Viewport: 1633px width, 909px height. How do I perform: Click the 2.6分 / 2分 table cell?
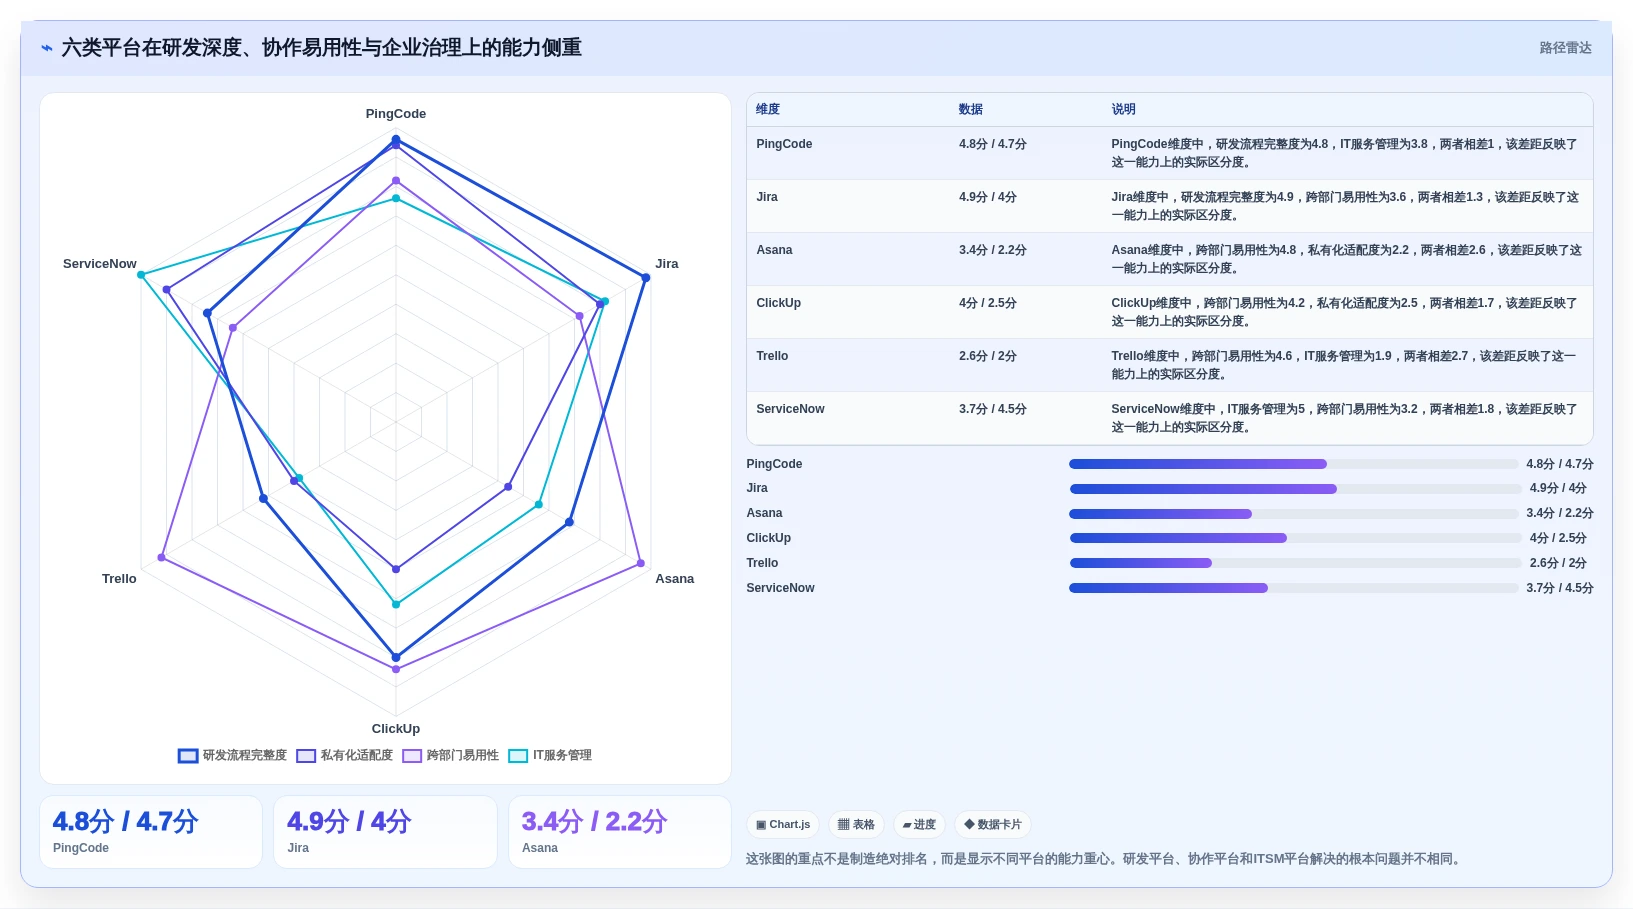point(988,356)
